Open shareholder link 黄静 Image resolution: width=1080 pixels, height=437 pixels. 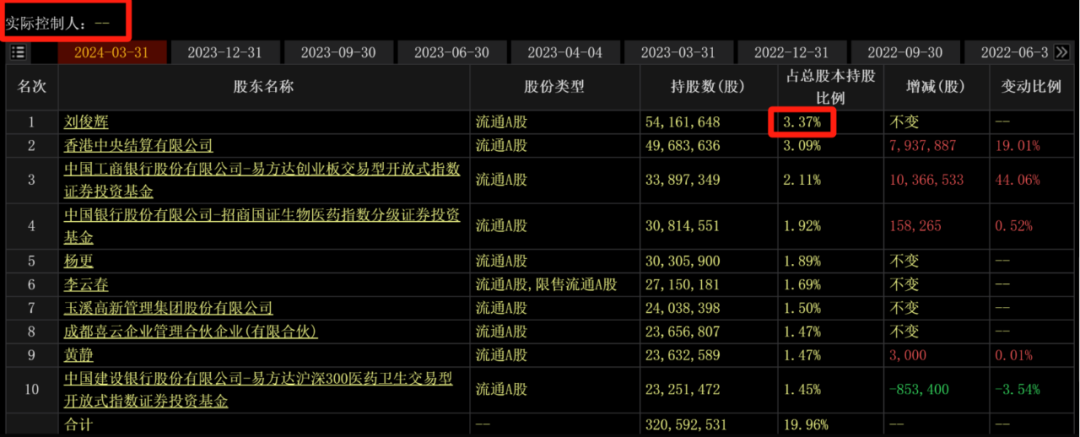coord(79,355)
